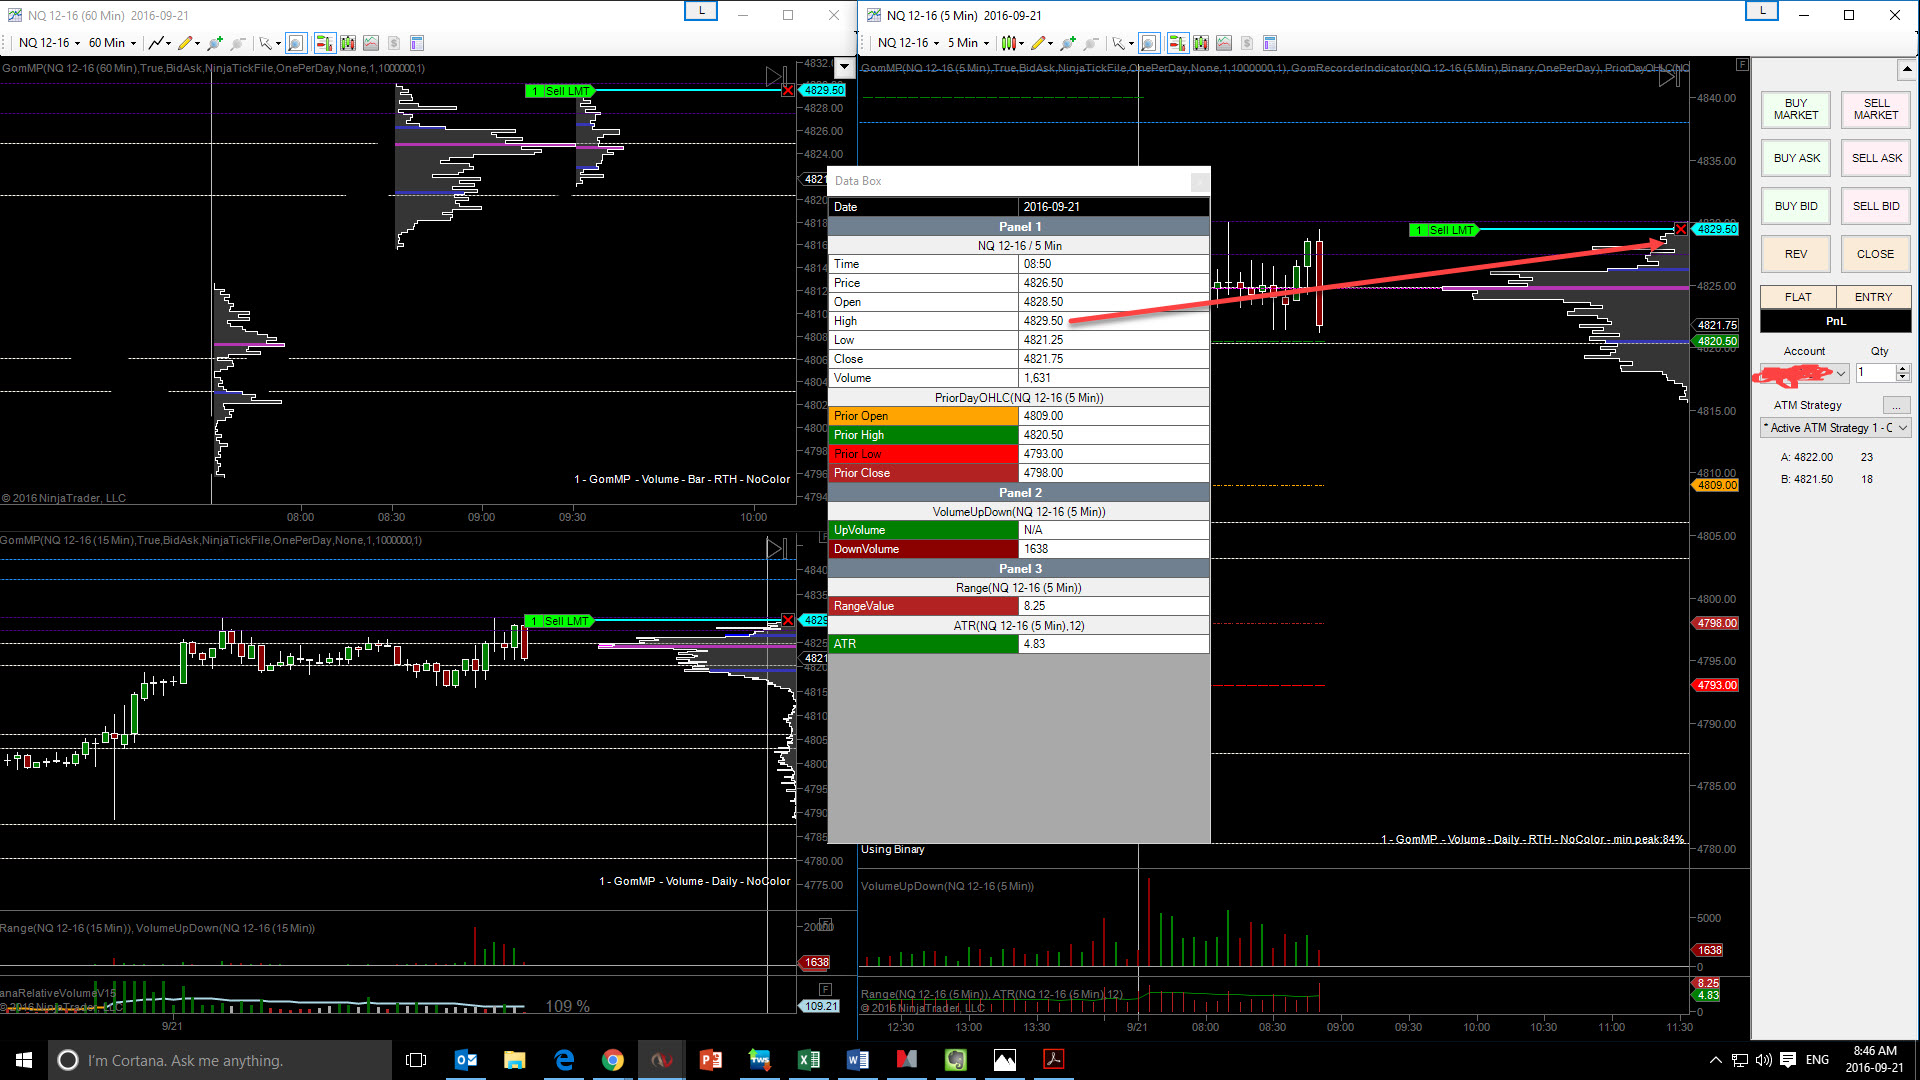Click BUY ASK button
1920x1080 pixels.
point(1796,158)
